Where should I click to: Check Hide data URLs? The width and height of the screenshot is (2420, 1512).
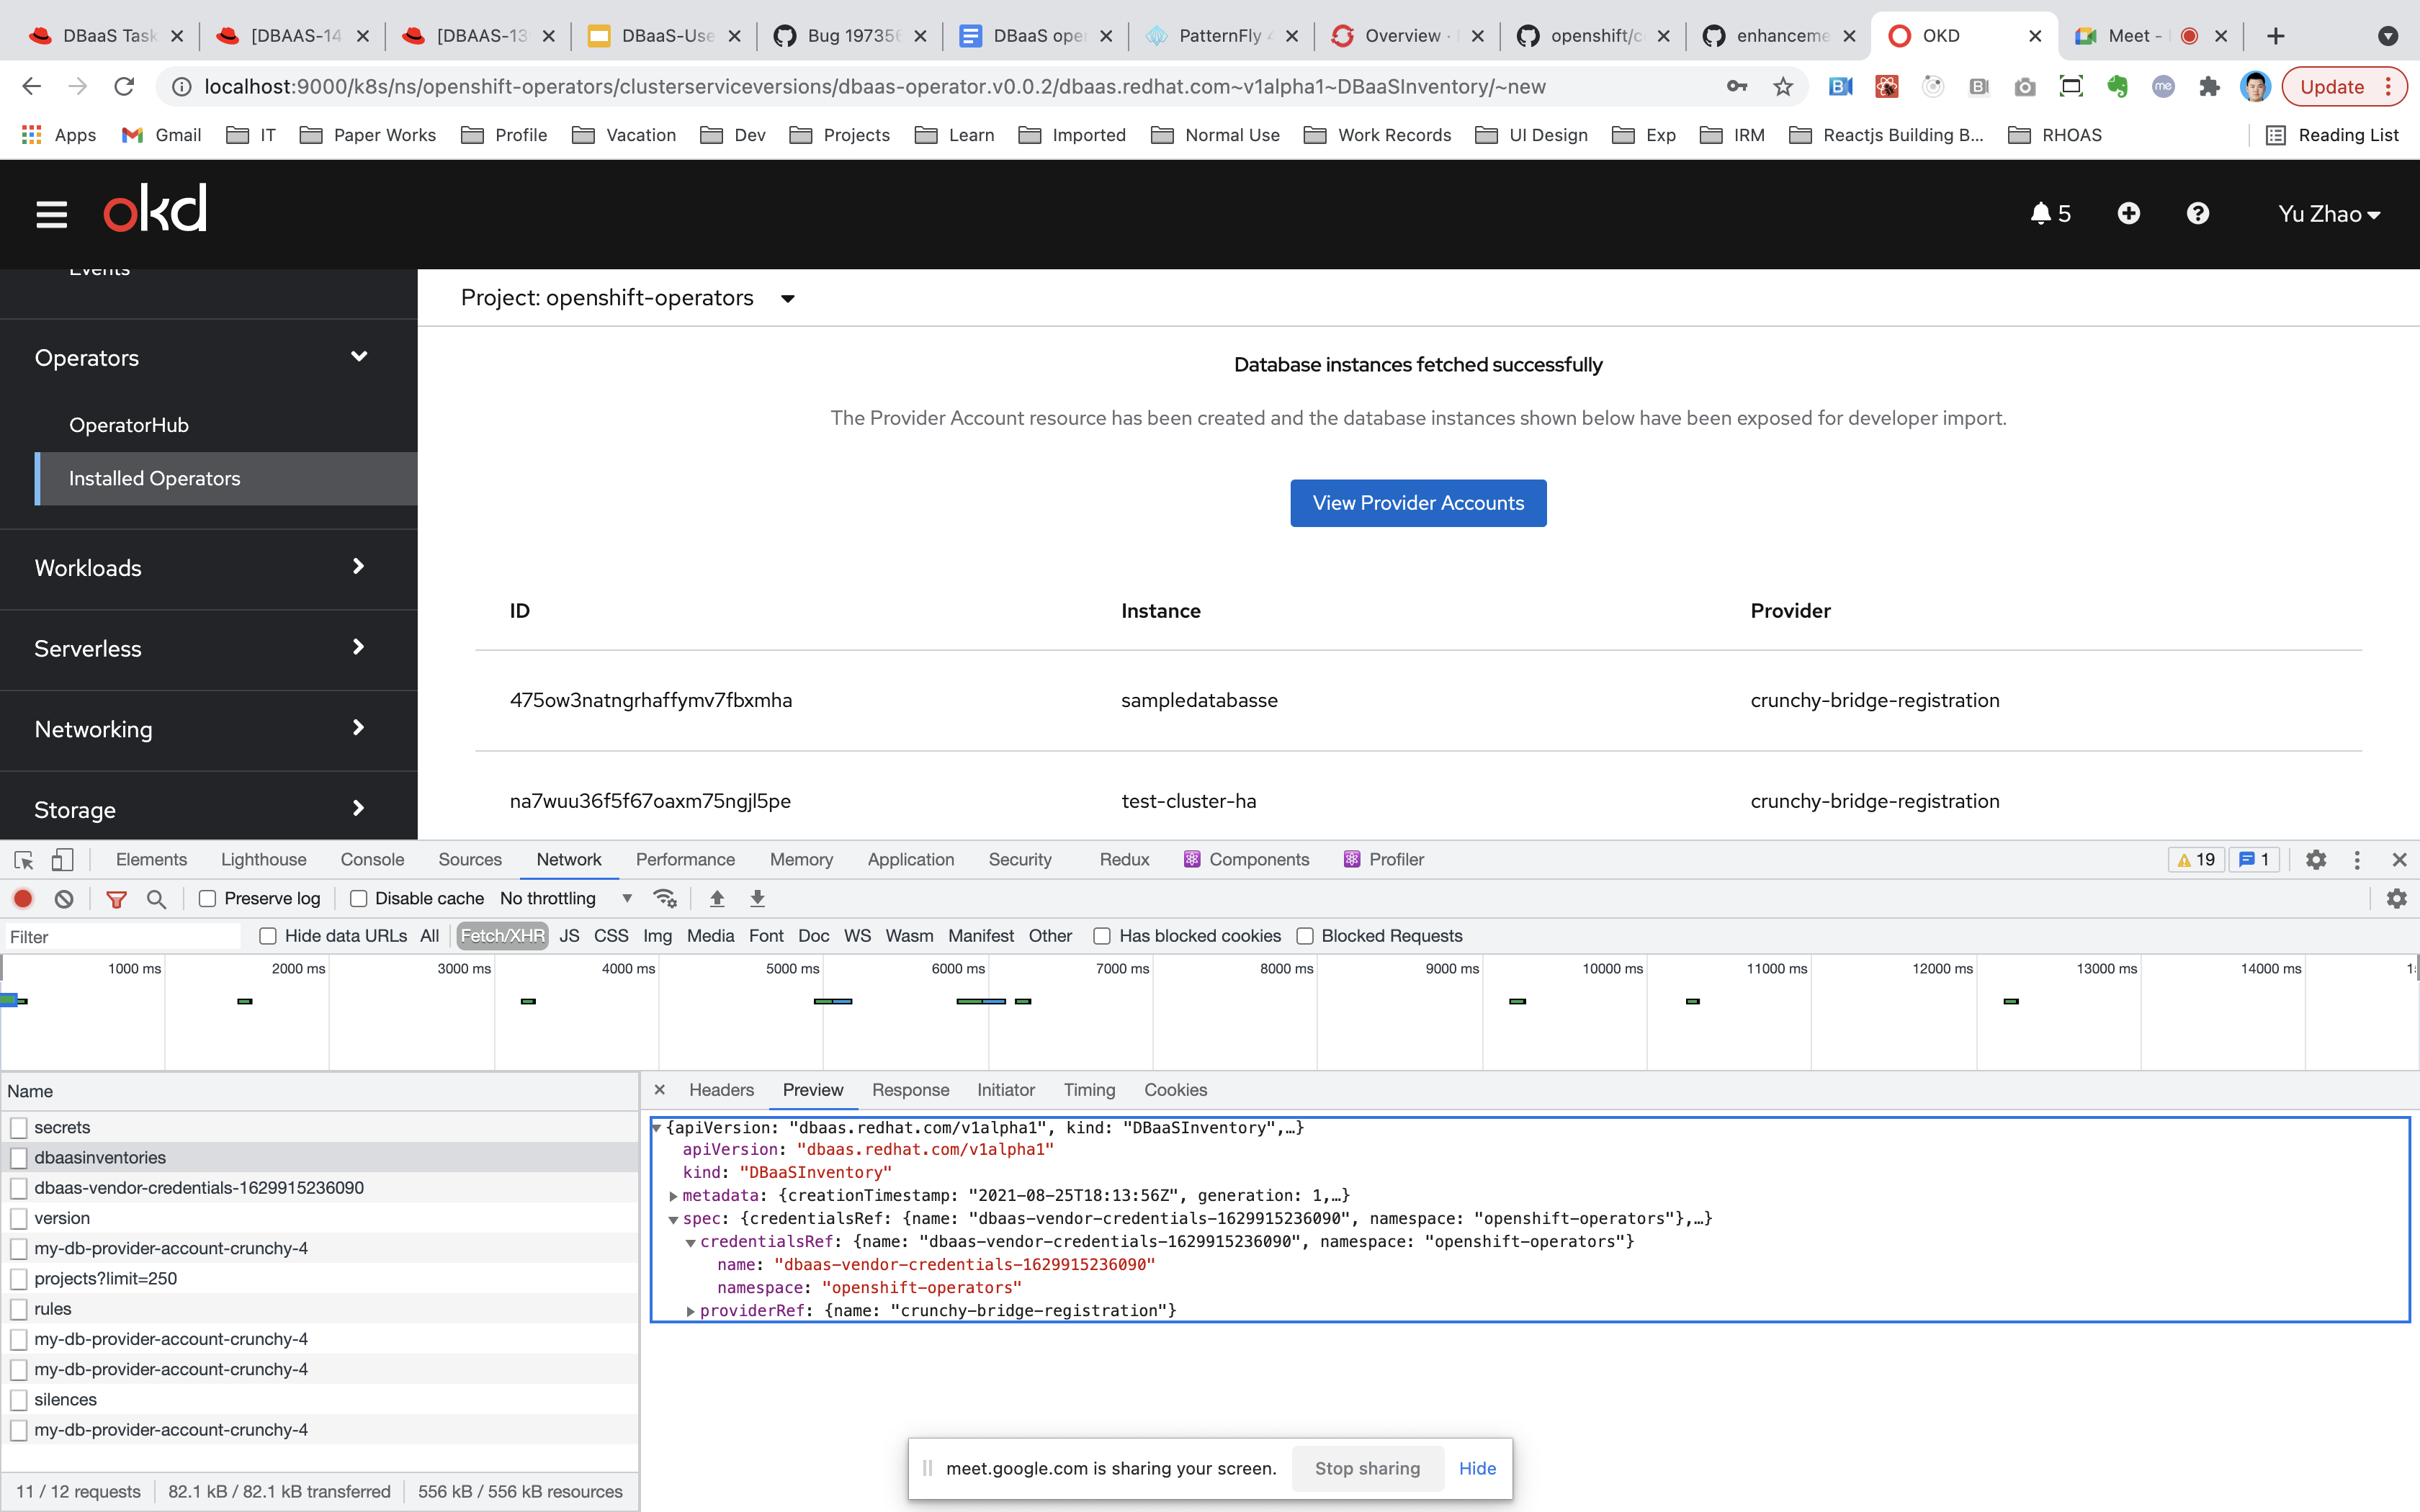click(x=268, y=936)
